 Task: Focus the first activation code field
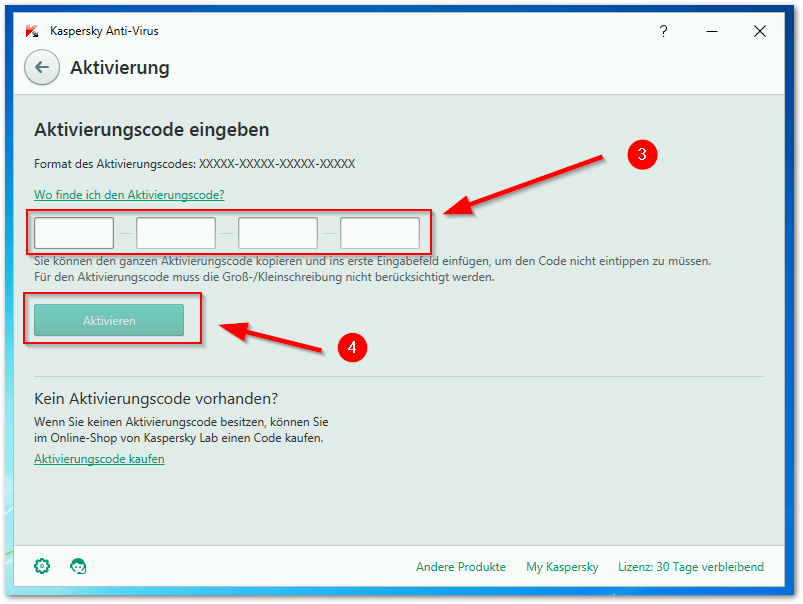click(x=74, y=233)
